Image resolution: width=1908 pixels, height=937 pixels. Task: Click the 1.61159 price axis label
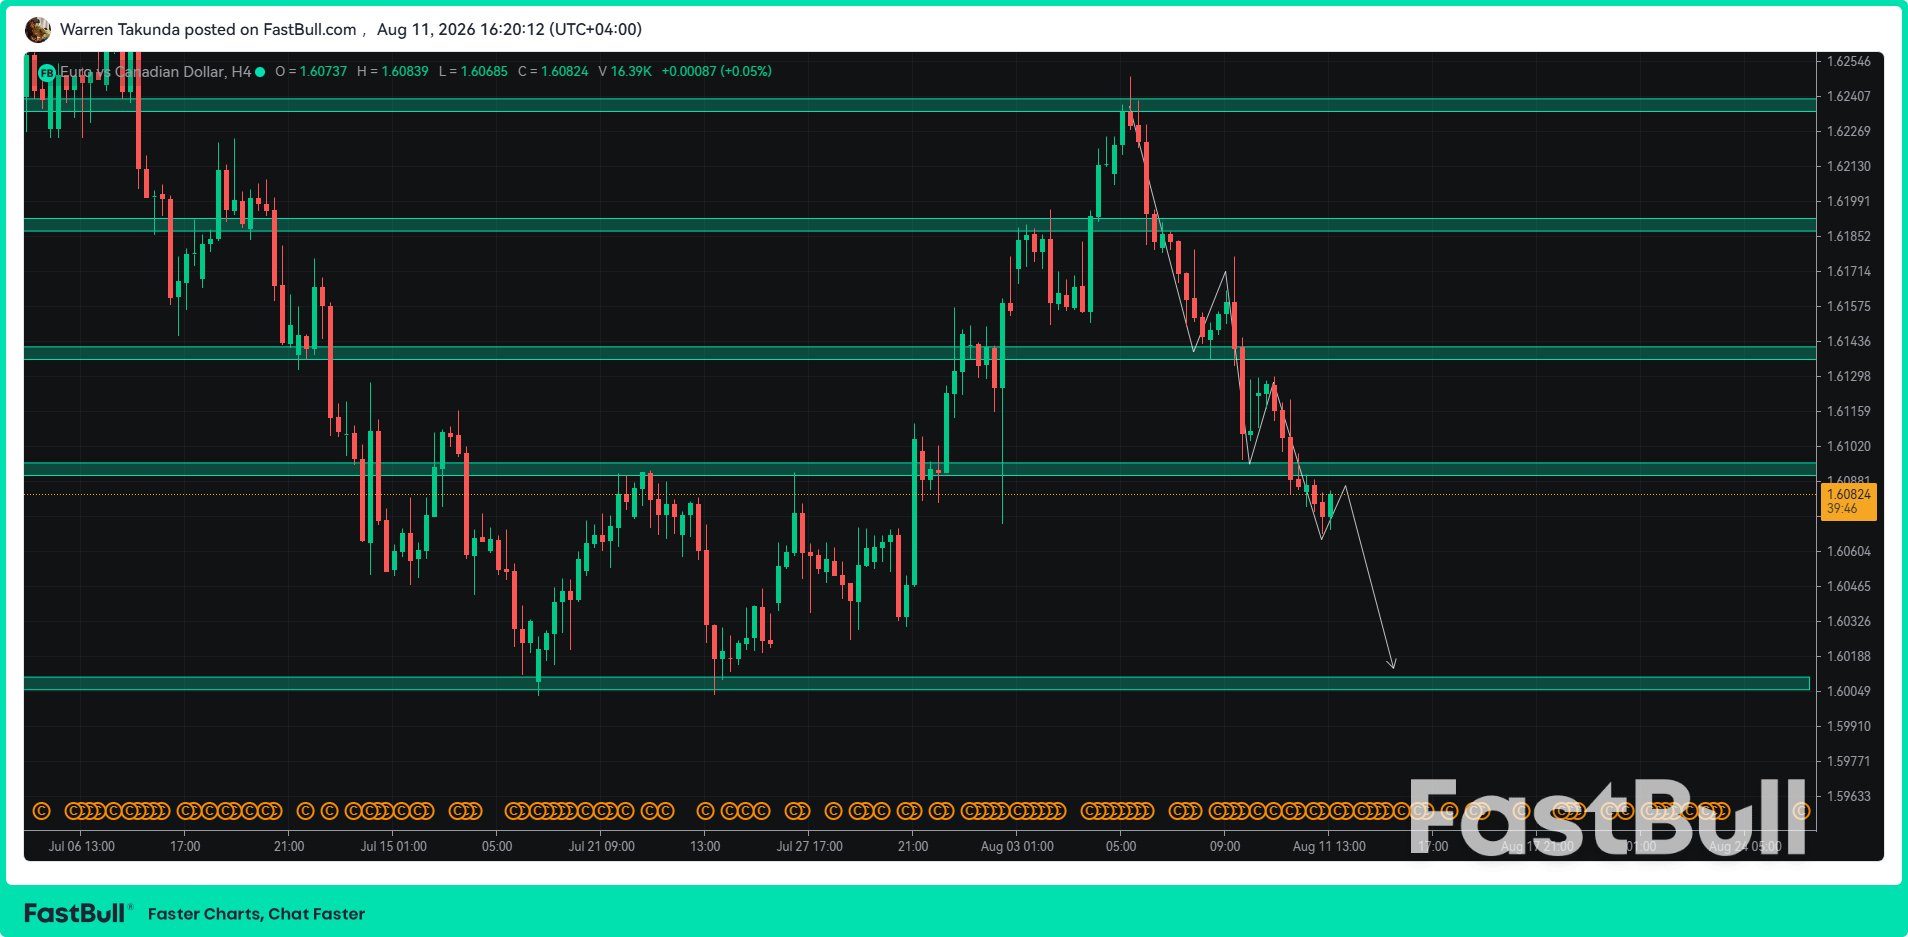pyautogui.click(x=1848, y=412)
